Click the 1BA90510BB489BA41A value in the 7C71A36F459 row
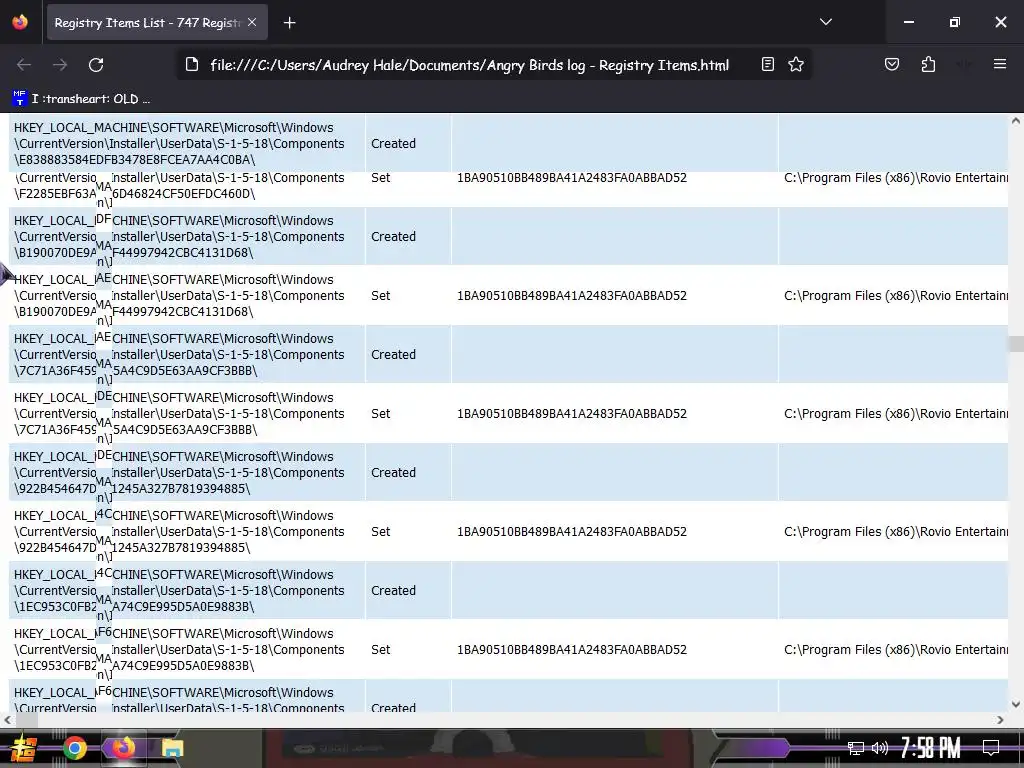The image size is (1024, 768). [x=572, y=413]
